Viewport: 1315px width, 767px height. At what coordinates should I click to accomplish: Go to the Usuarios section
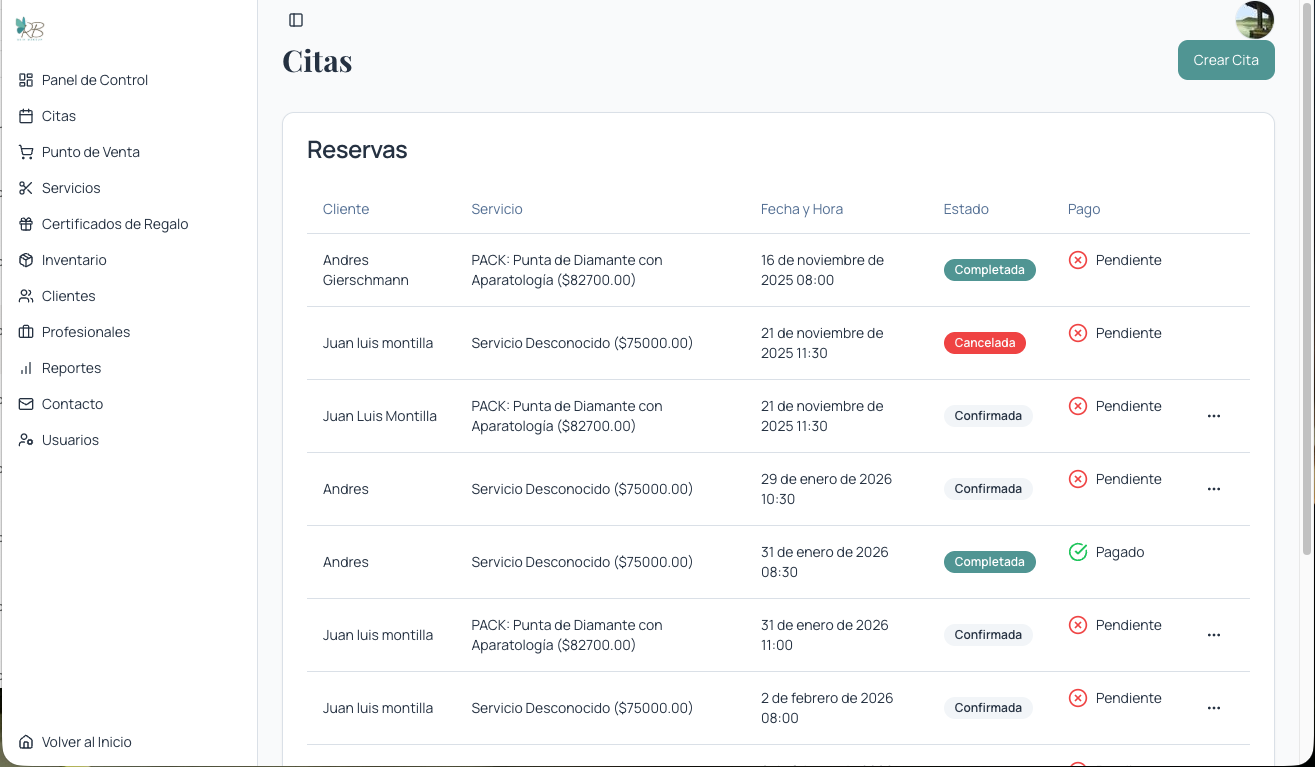coord(70,440)
